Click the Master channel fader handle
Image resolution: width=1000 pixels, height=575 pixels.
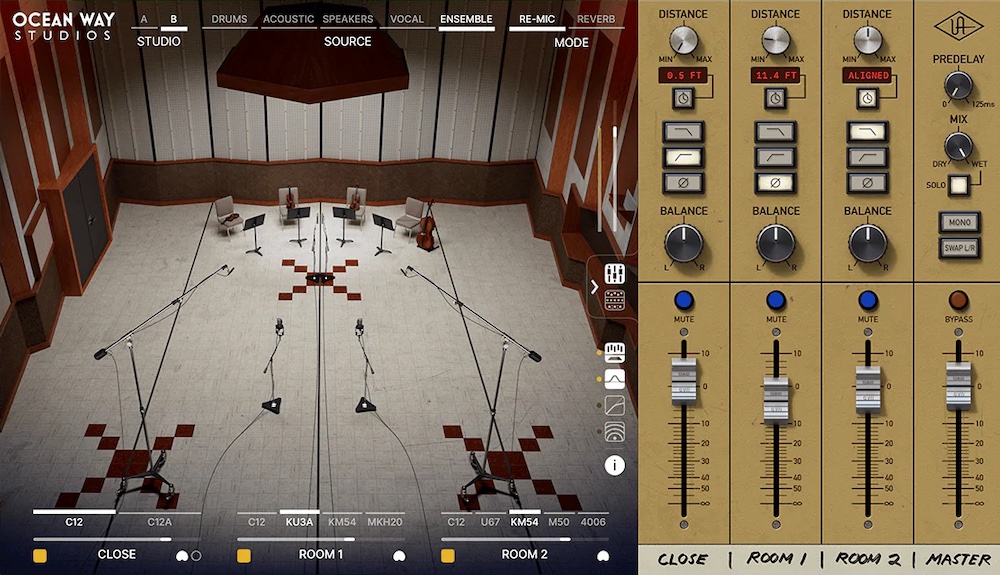pos(958,386)
